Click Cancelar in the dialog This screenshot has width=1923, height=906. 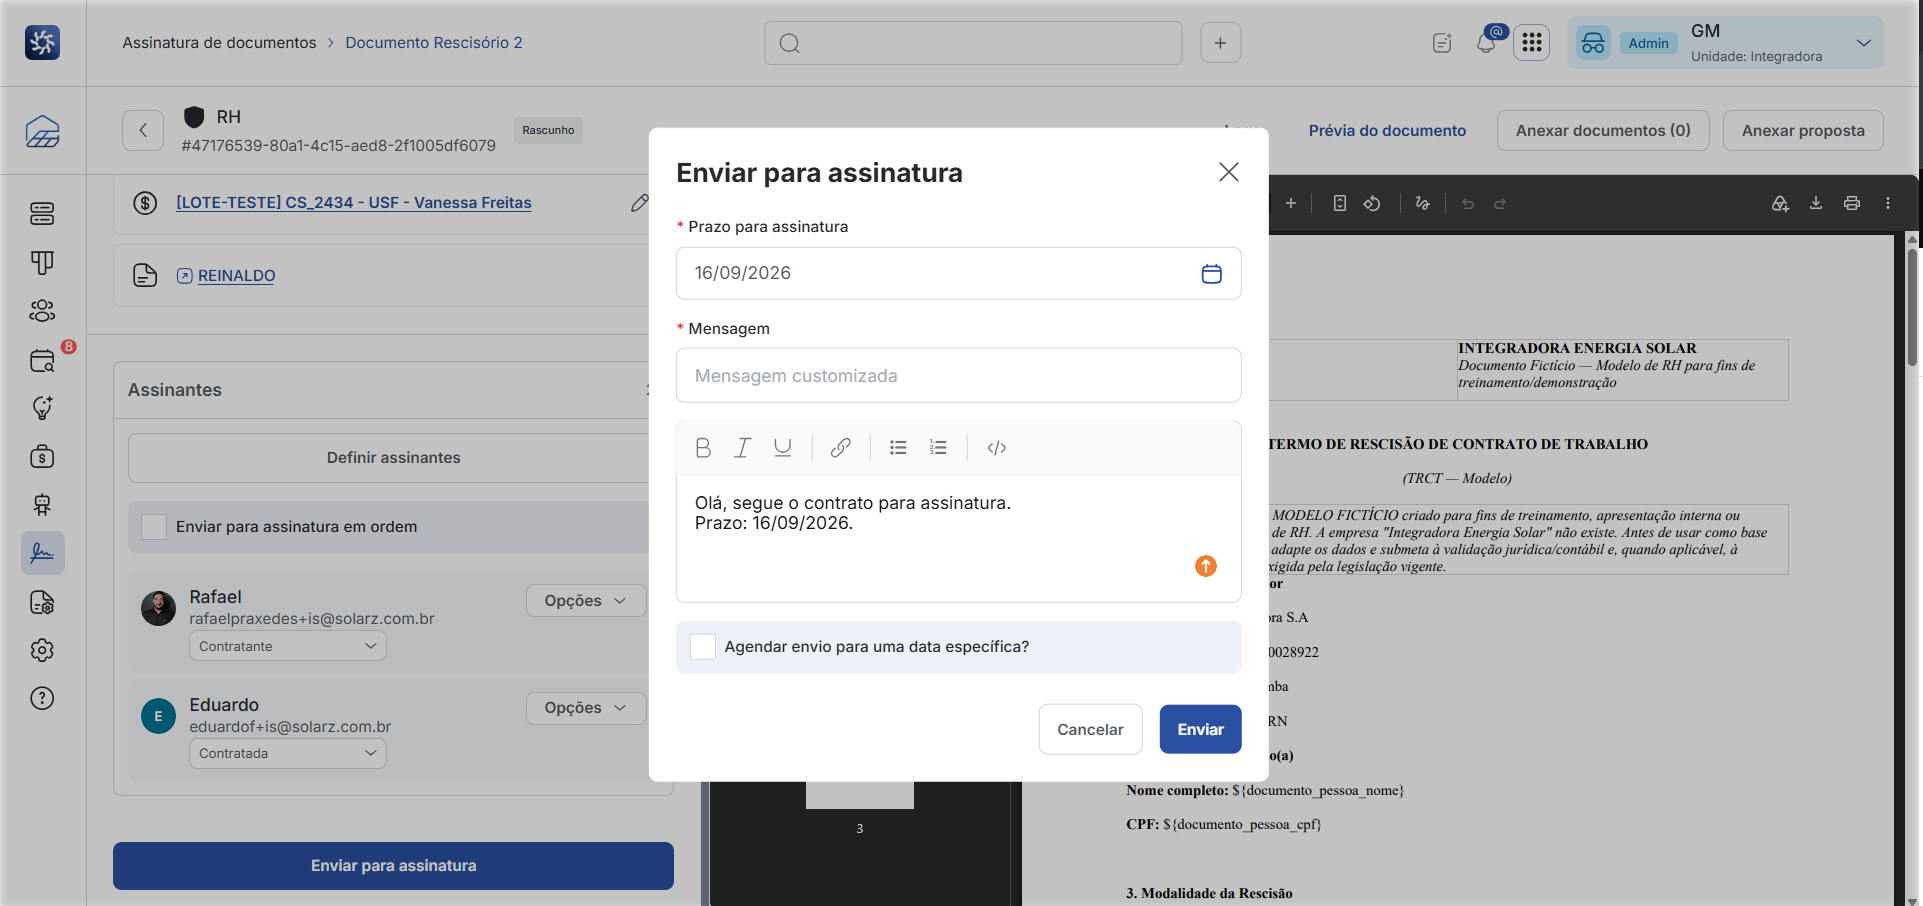[1090, 729]
